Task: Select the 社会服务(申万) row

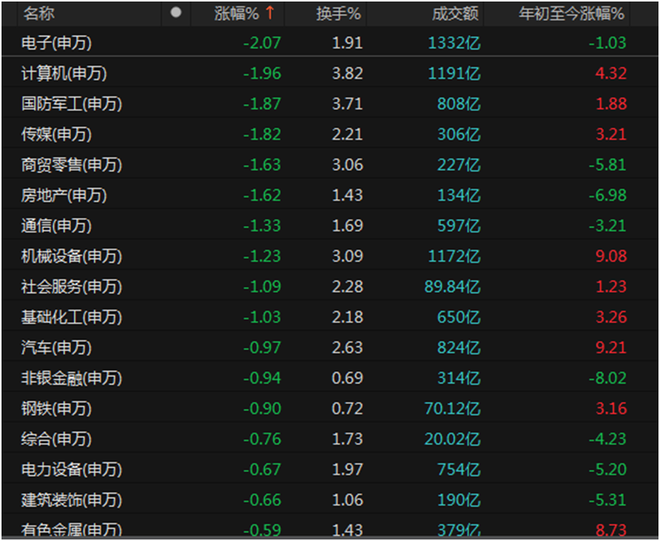Action: click(330, 287)
